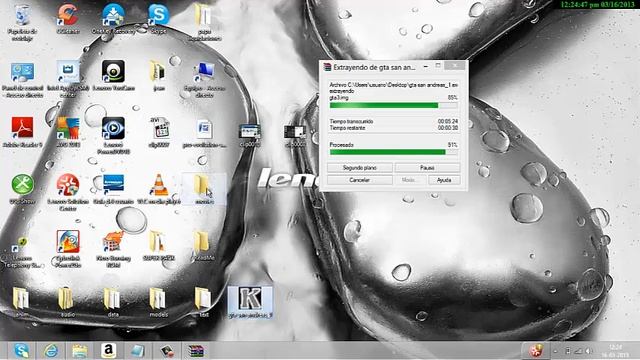Open Internet Explorer from the taskbar

[x=51, y=351]
